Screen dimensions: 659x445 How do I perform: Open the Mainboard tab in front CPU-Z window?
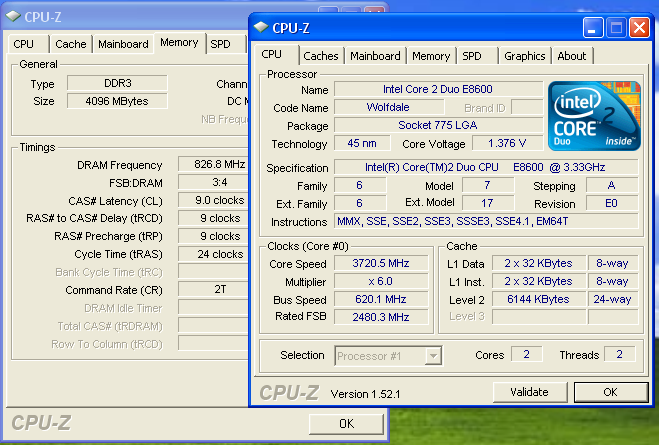(375, 56)
